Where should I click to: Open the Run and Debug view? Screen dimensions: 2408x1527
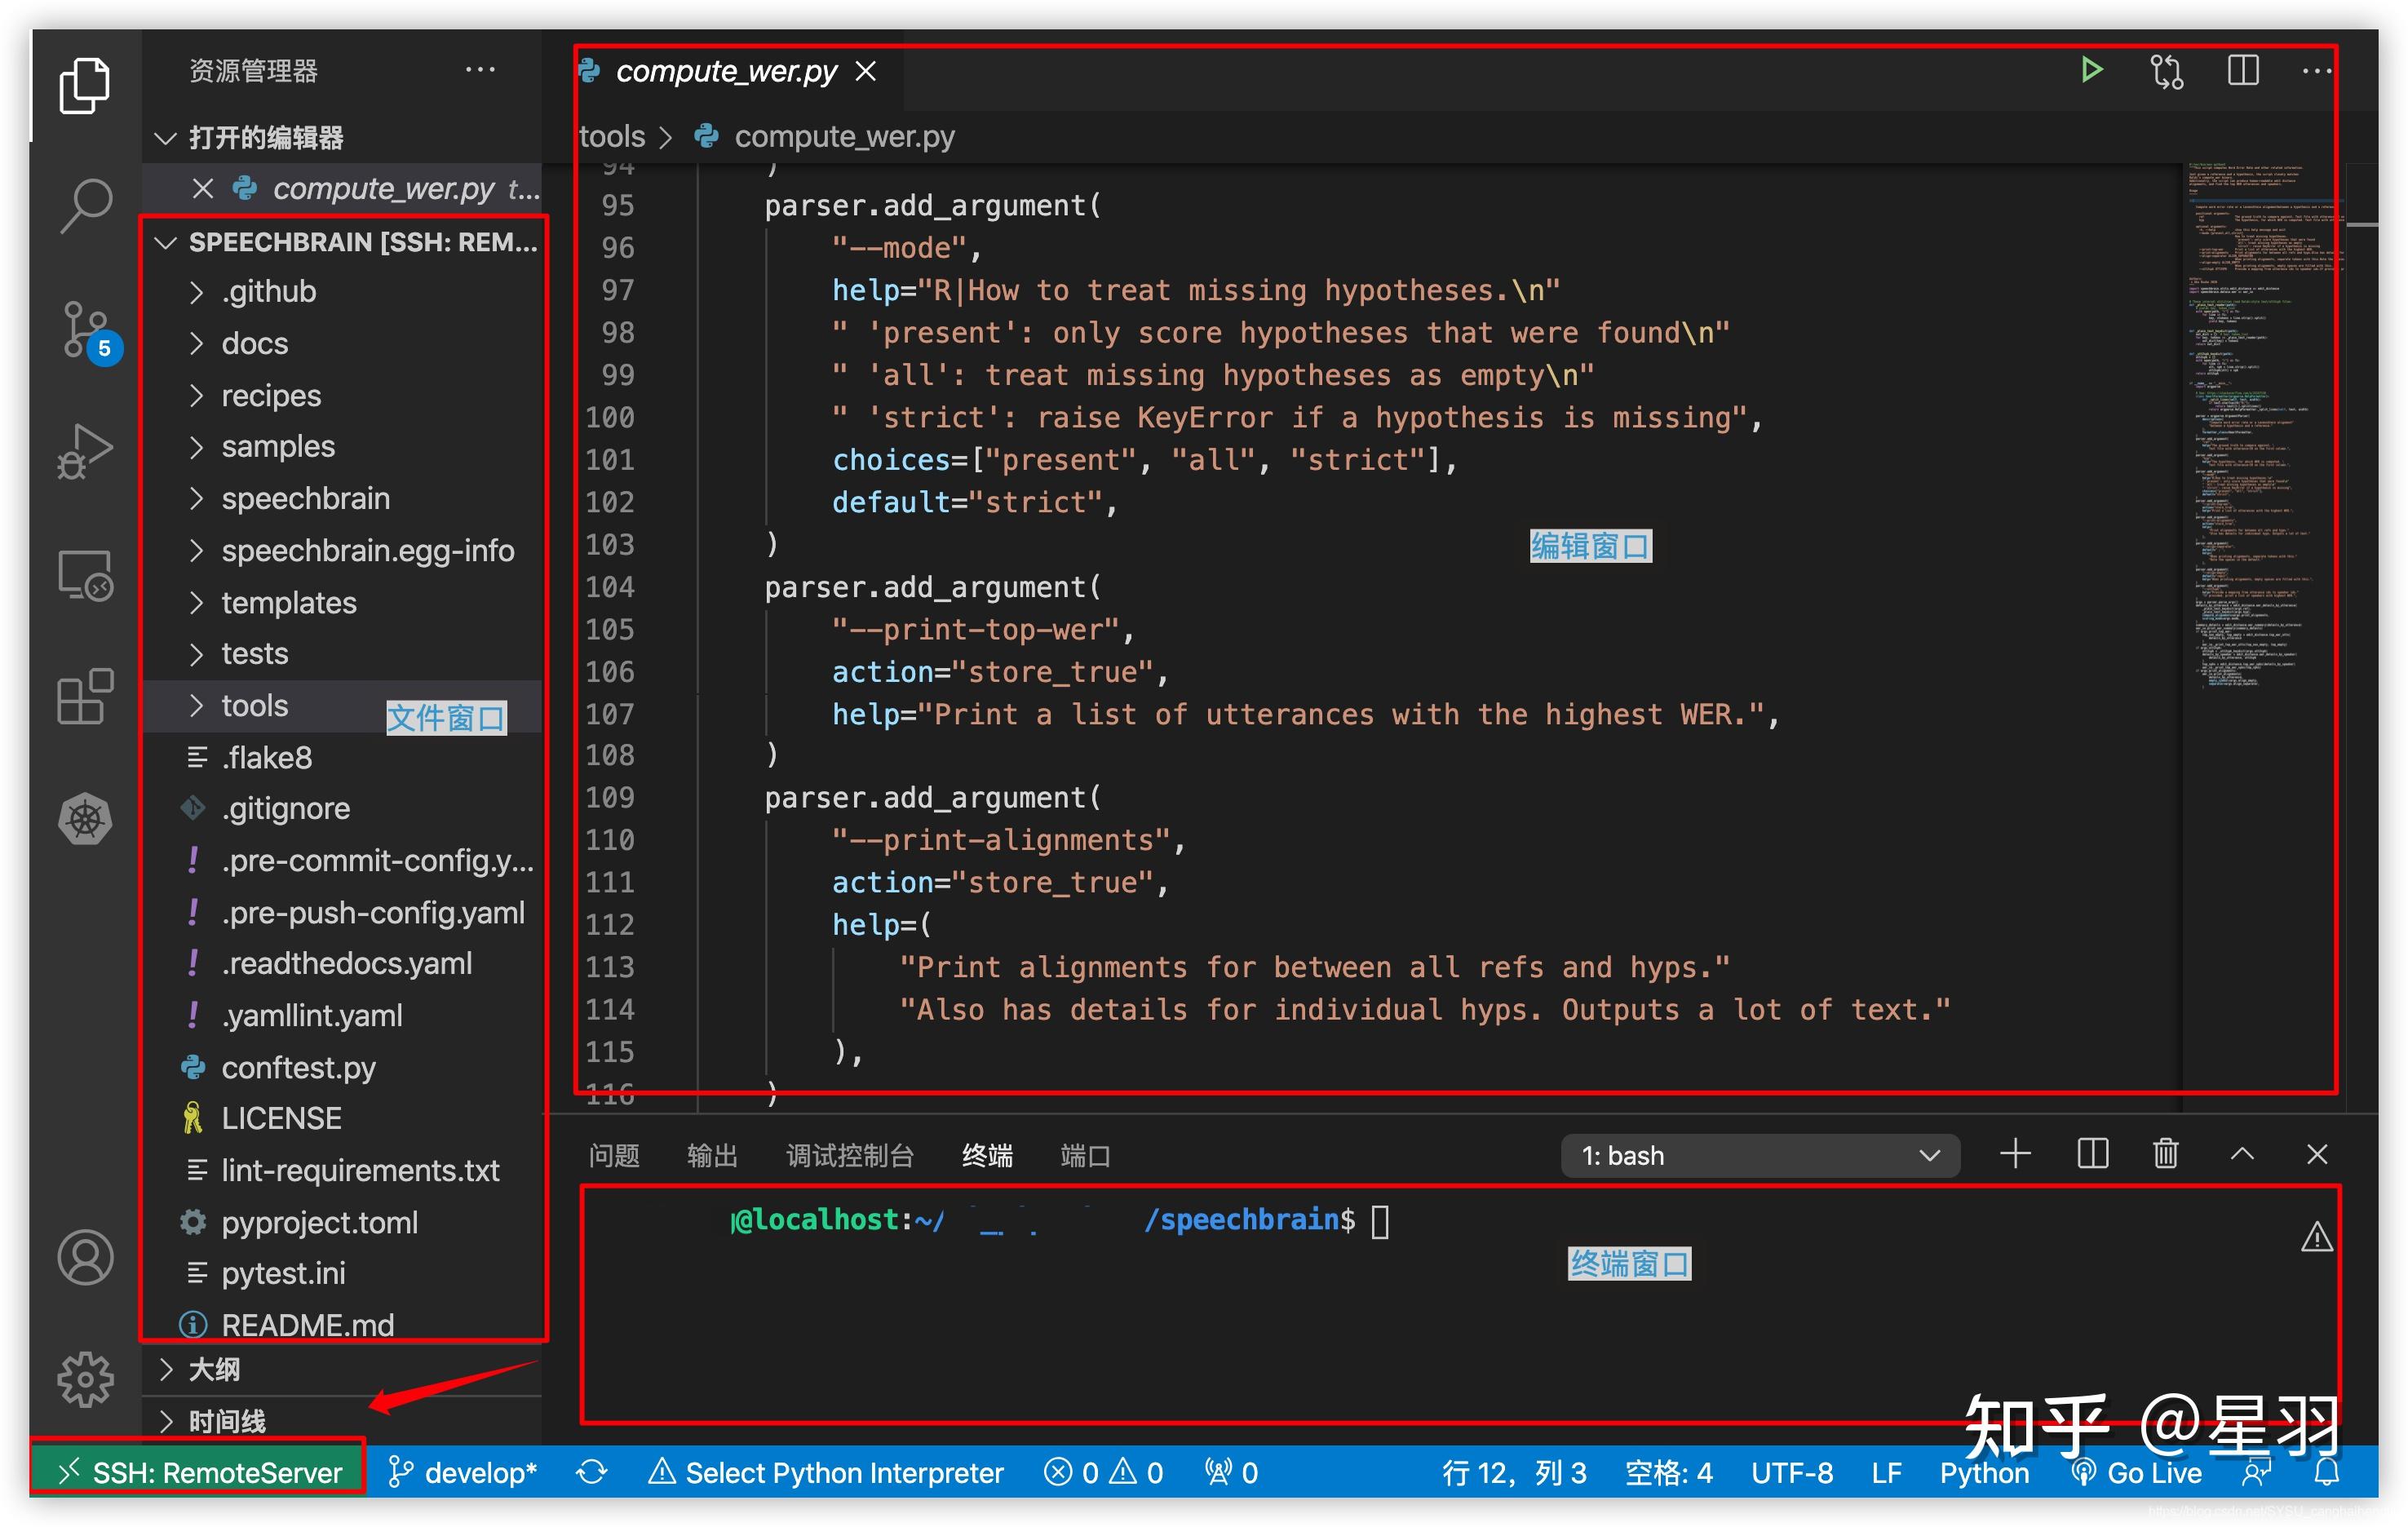85,452
